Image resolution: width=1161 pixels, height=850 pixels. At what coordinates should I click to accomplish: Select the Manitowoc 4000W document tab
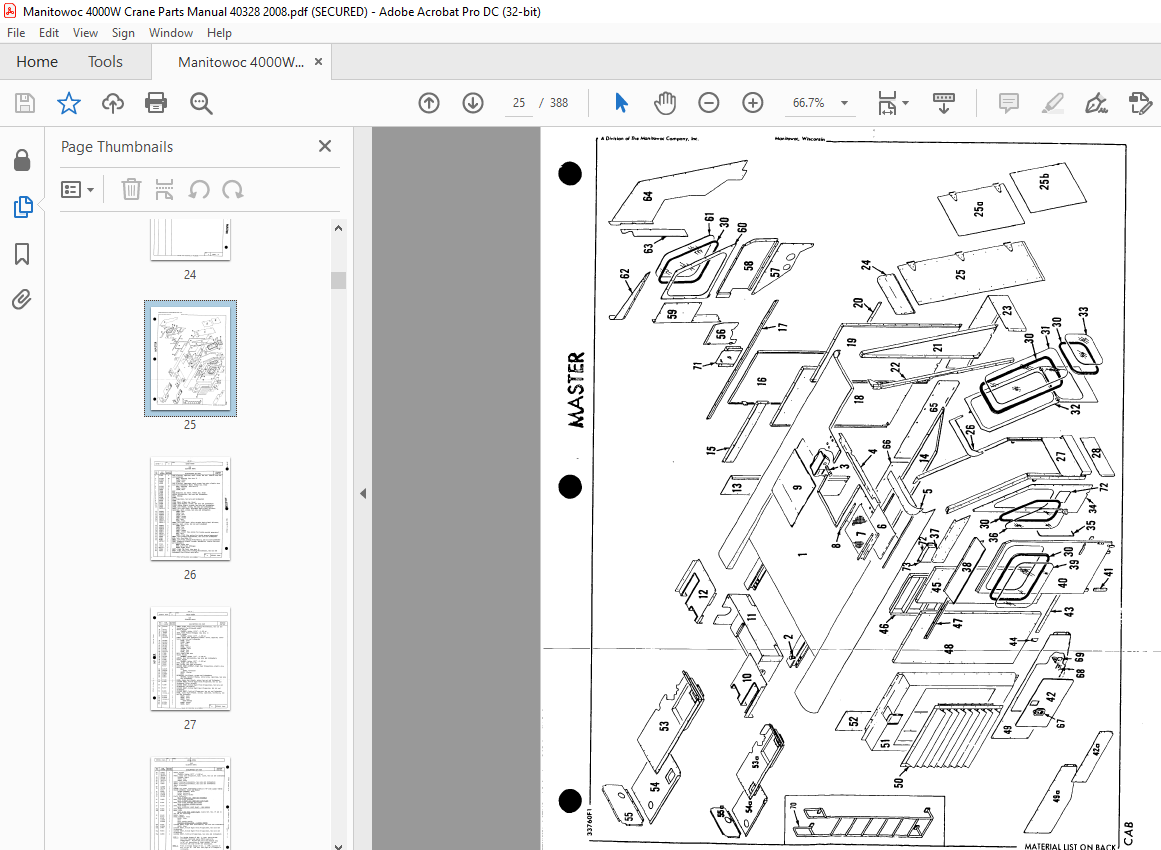click(241, 62)
